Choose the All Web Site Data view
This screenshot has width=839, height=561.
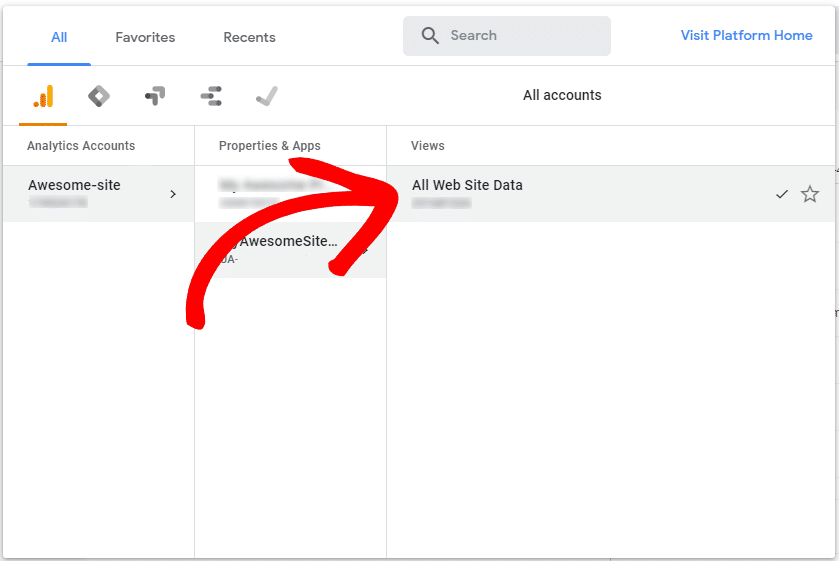(611, 194)
